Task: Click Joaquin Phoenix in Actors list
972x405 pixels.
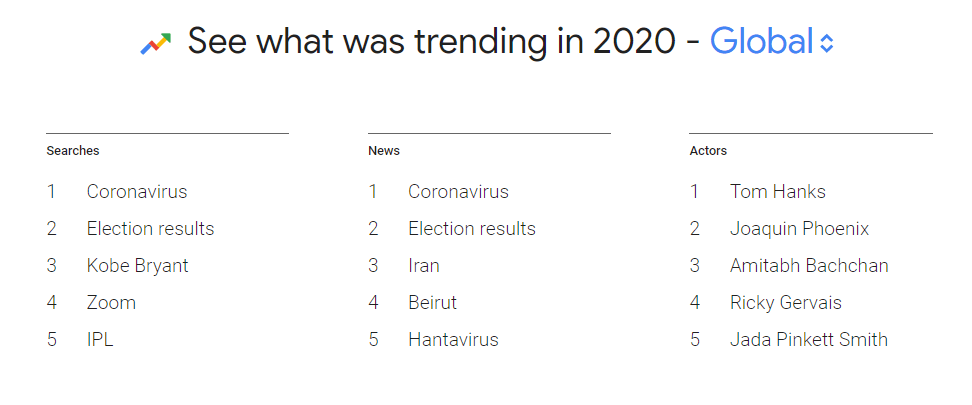Action: [799, 229]
